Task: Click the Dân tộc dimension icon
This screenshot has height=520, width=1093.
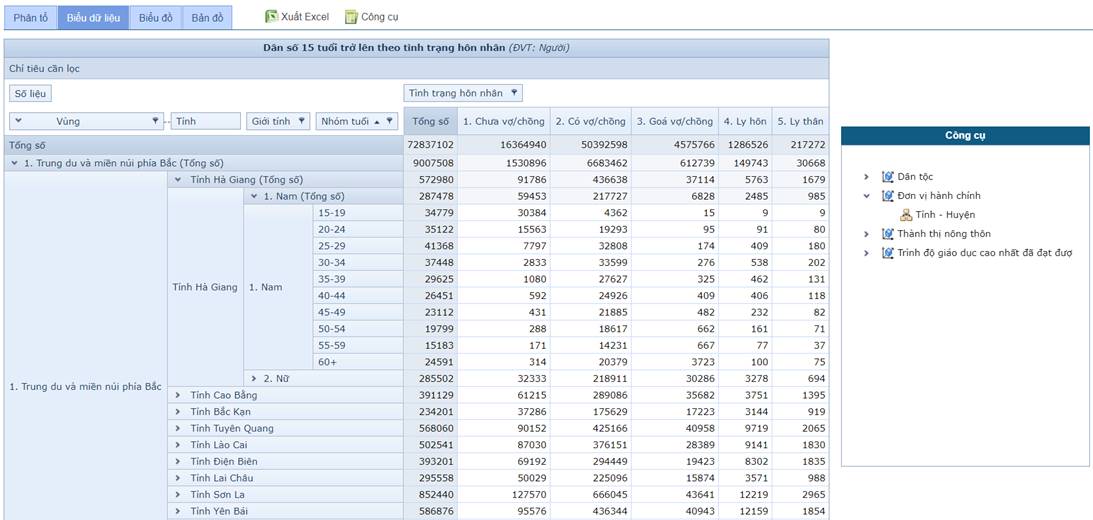Action: 888,177
